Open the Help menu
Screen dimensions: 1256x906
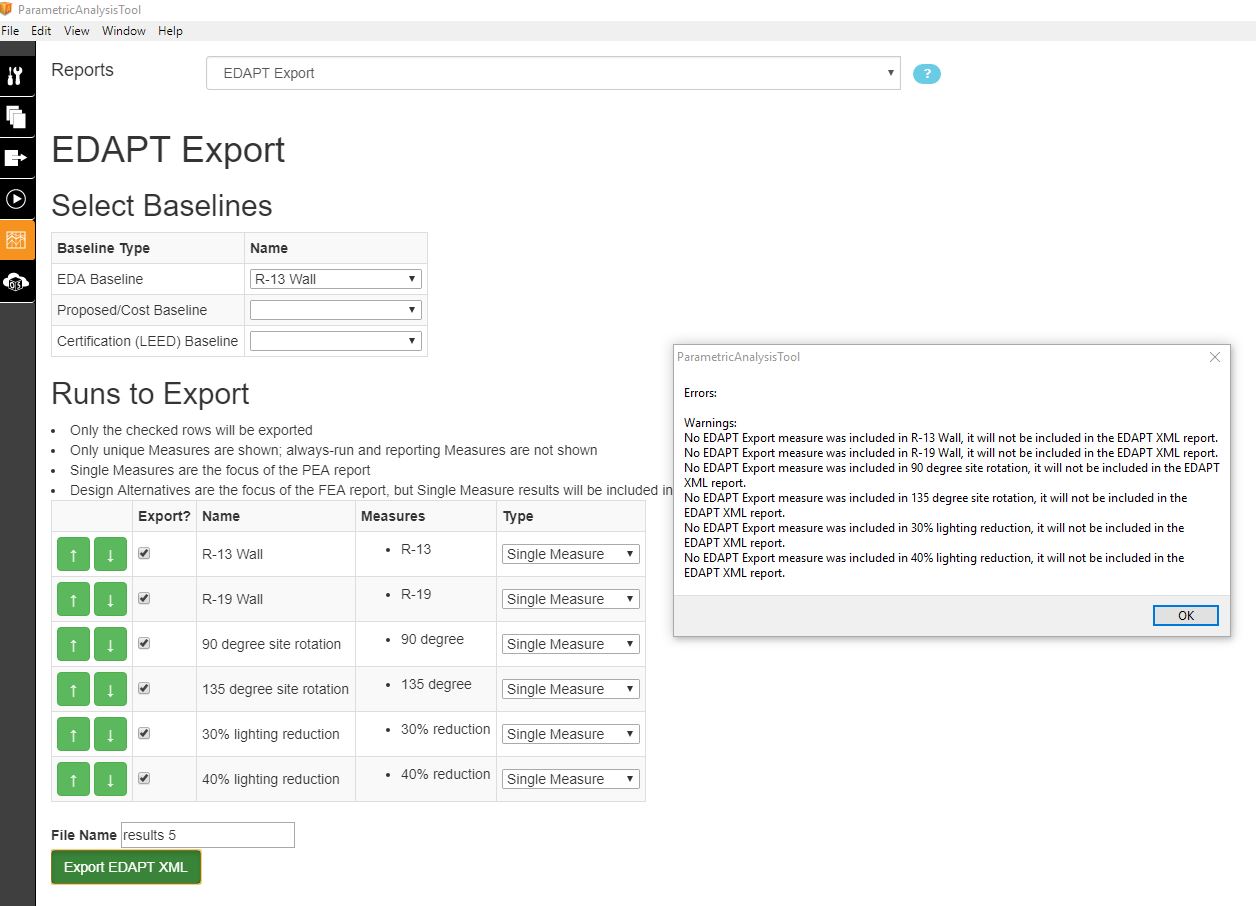(171, 31)
